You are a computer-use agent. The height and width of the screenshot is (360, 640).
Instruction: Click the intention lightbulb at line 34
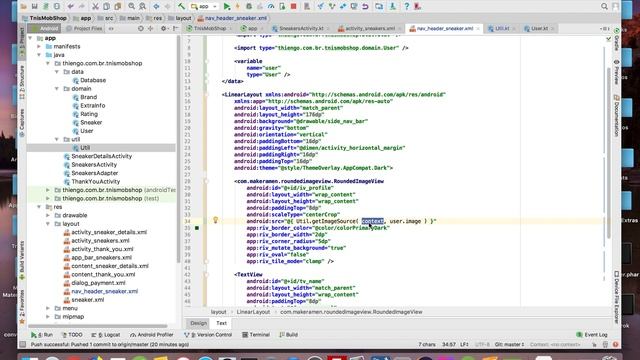coord(216,220)
